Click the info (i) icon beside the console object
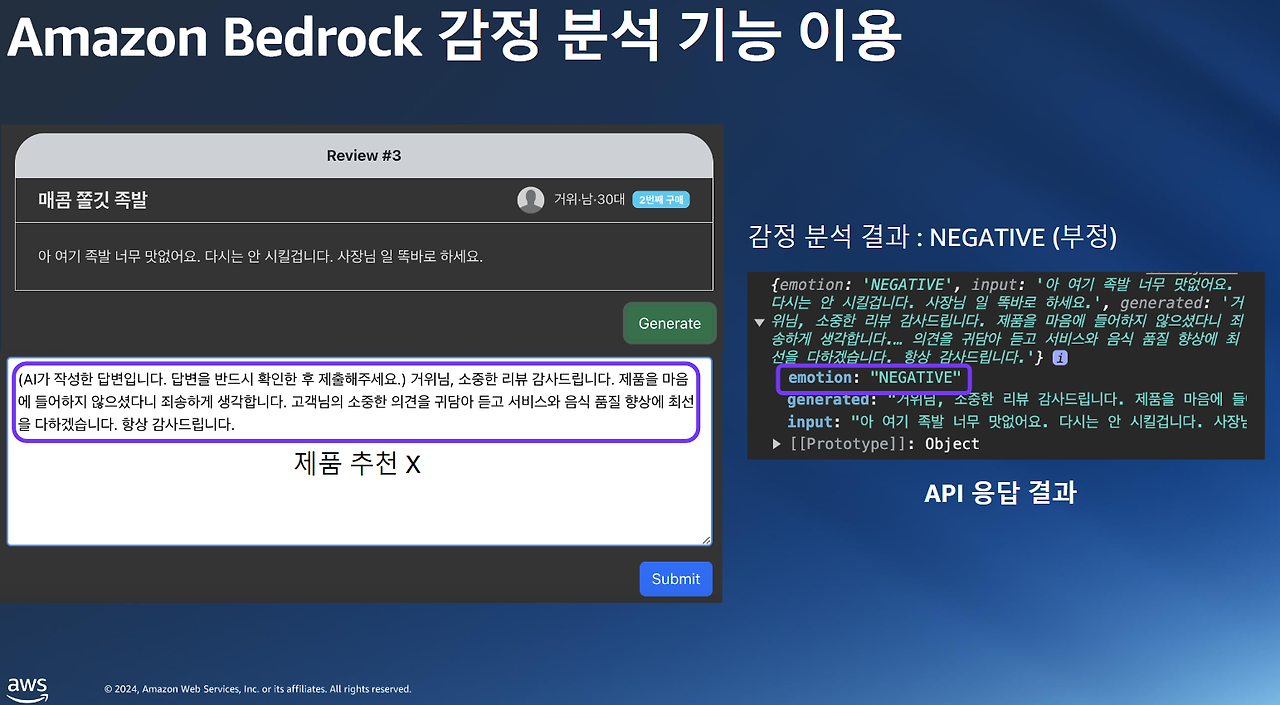Screen dimensions: 1280x705 [1059, 358]
